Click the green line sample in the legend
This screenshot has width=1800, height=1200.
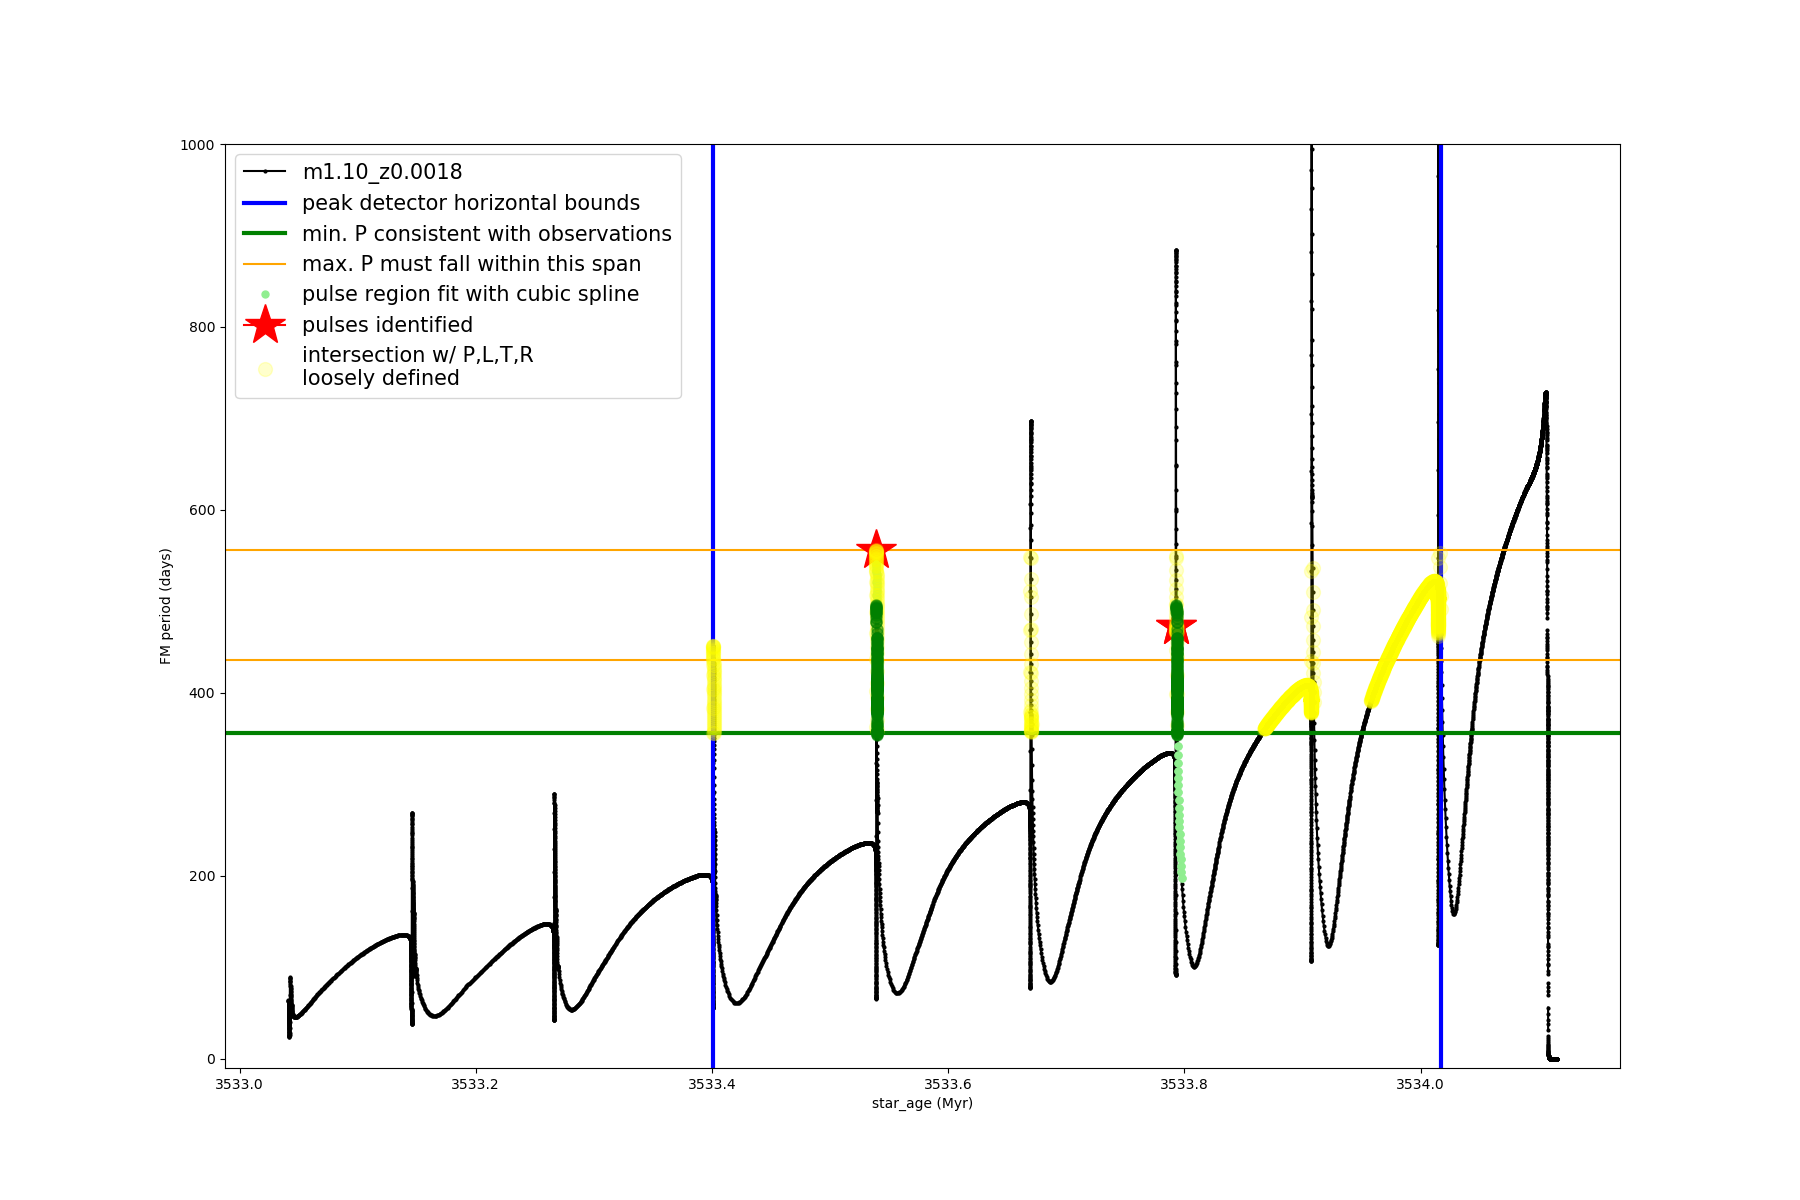click(x=265, y=234)
